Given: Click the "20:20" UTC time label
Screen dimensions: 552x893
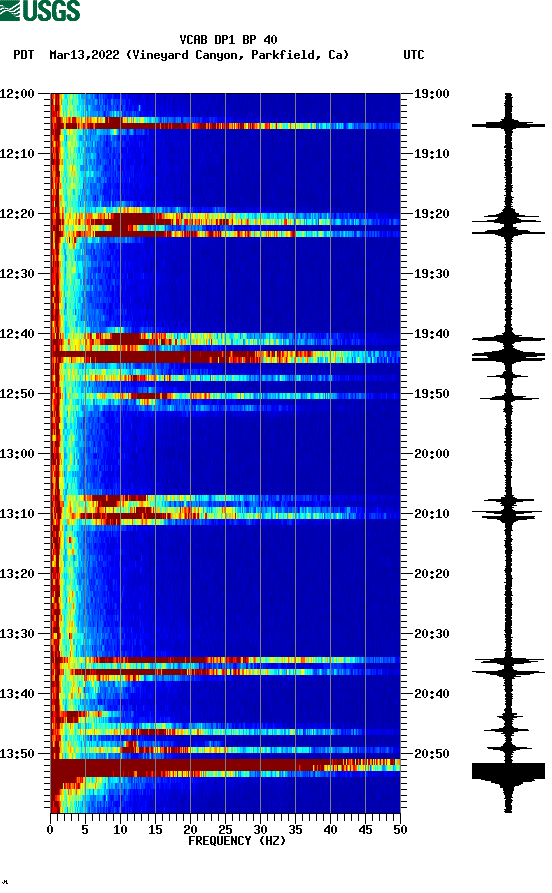Looking at the screenshot, I should click(431, 574).
